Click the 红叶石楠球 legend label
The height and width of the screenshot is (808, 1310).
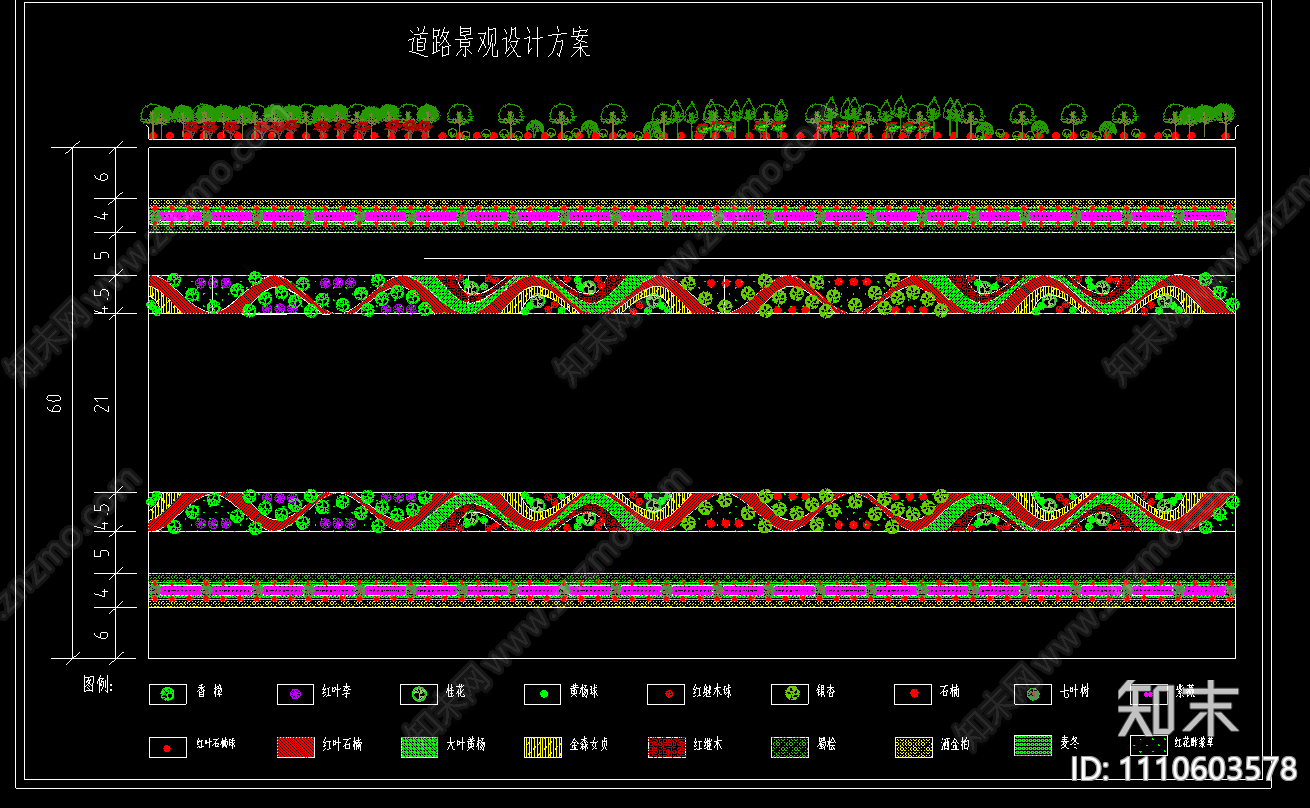215,744
